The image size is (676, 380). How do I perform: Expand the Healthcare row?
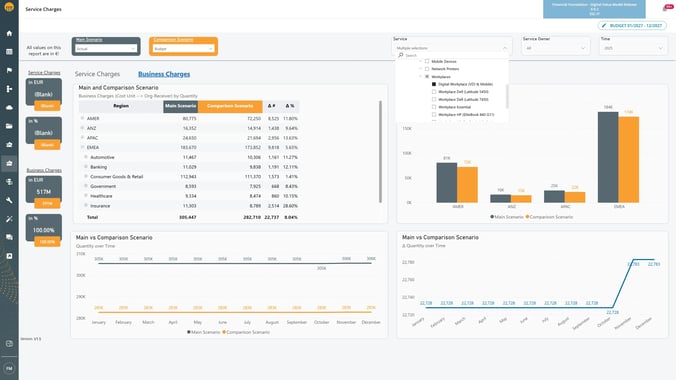click(86, 196)
